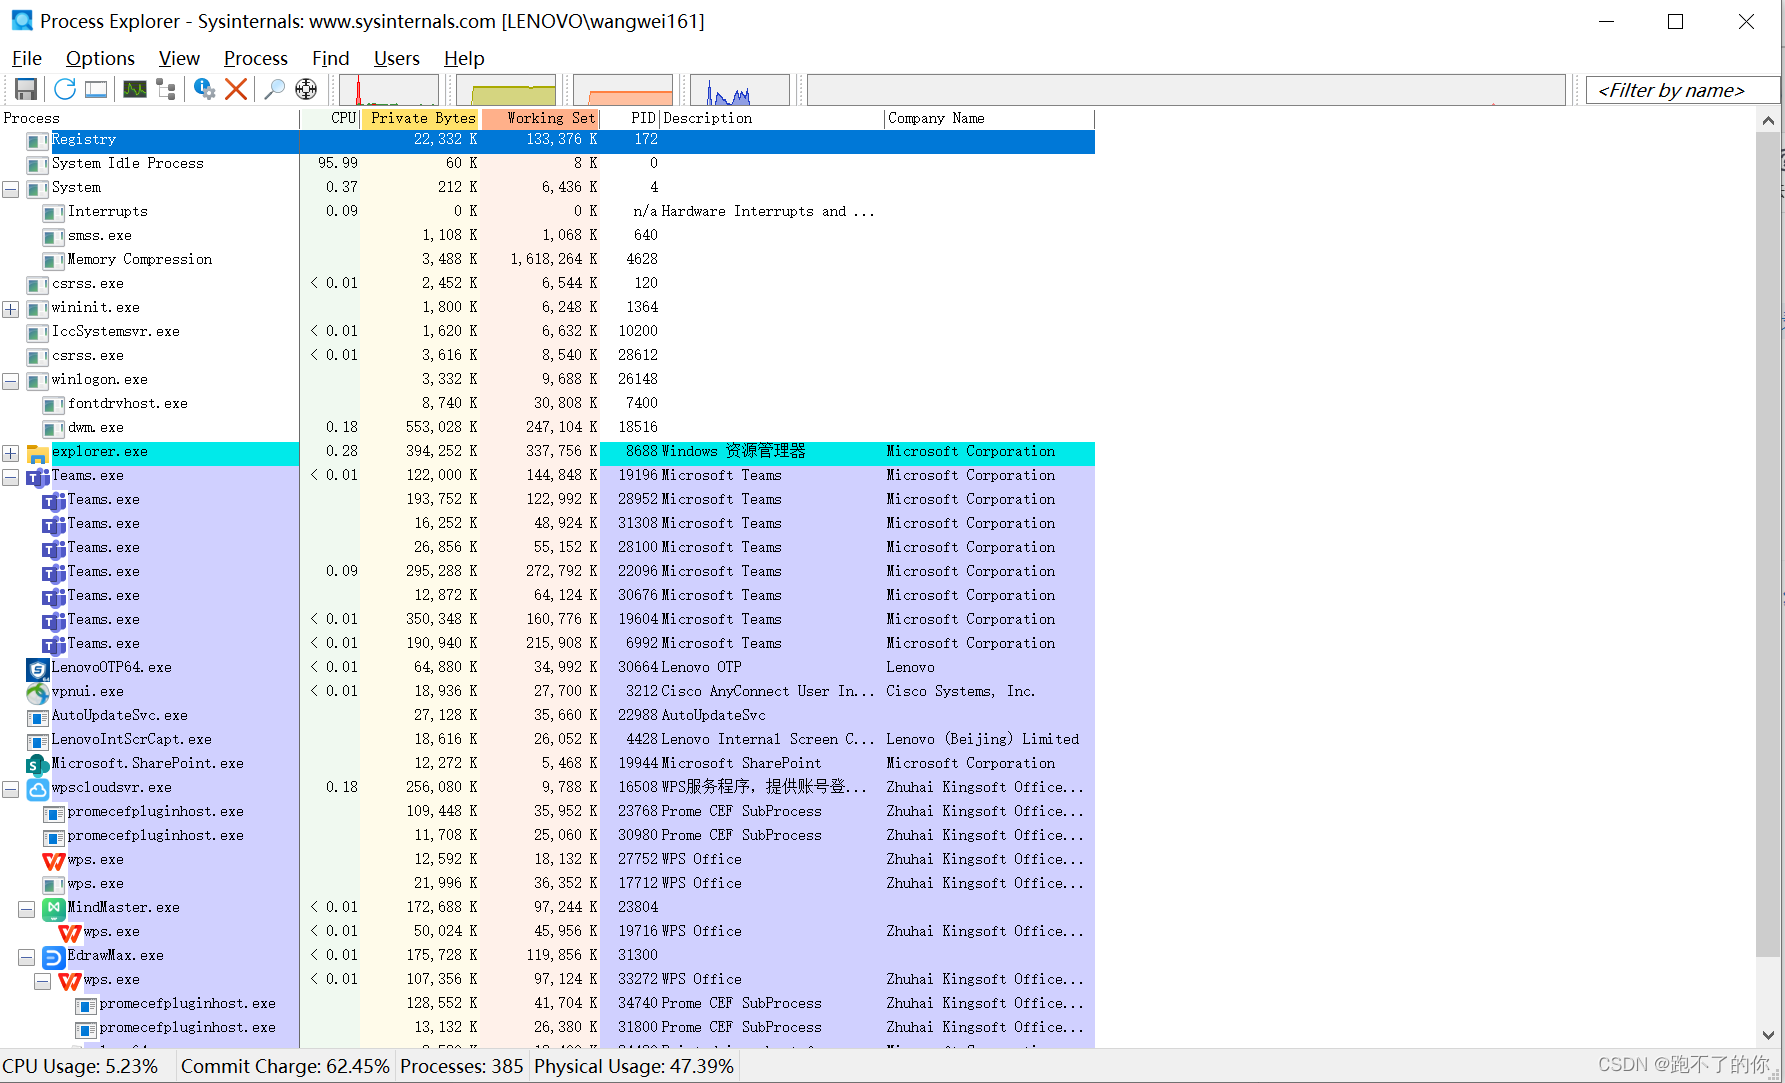
Task: Collapse the winlogon.exe tree node
Action: point(11,381)
